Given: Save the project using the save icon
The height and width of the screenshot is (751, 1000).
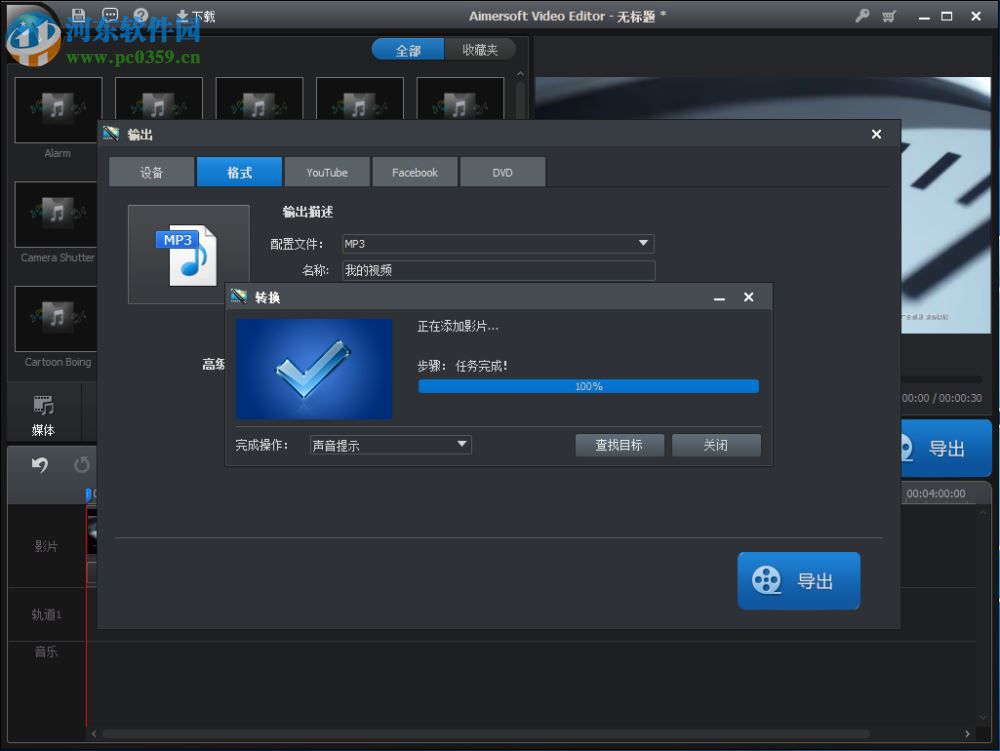Looking at the screenshot, I should (79, 12).
